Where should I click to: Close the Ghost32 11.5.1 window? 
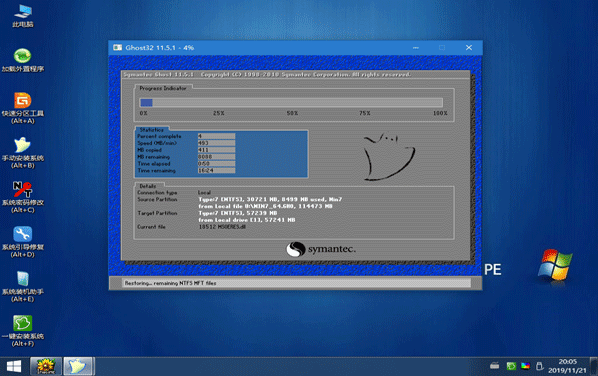469,48
